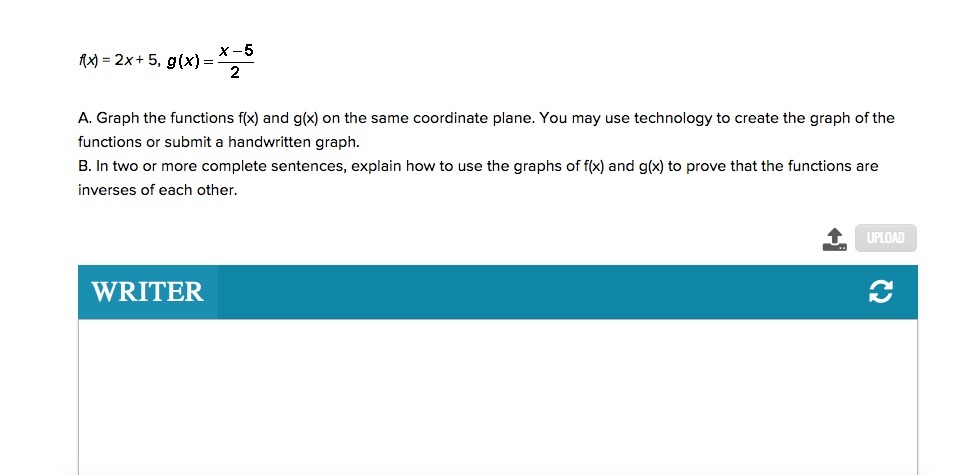Click the text "inverses of each other."
Viewport: 967px width, 475px height.
[x=157, y=190]
